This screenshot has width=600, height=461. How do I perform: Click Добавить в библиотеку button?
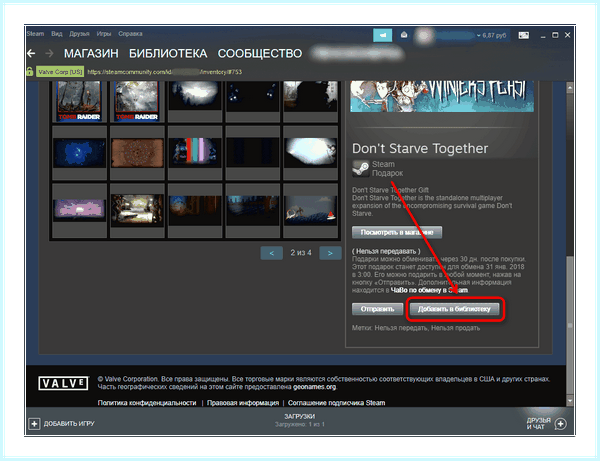tap(454, 309)
